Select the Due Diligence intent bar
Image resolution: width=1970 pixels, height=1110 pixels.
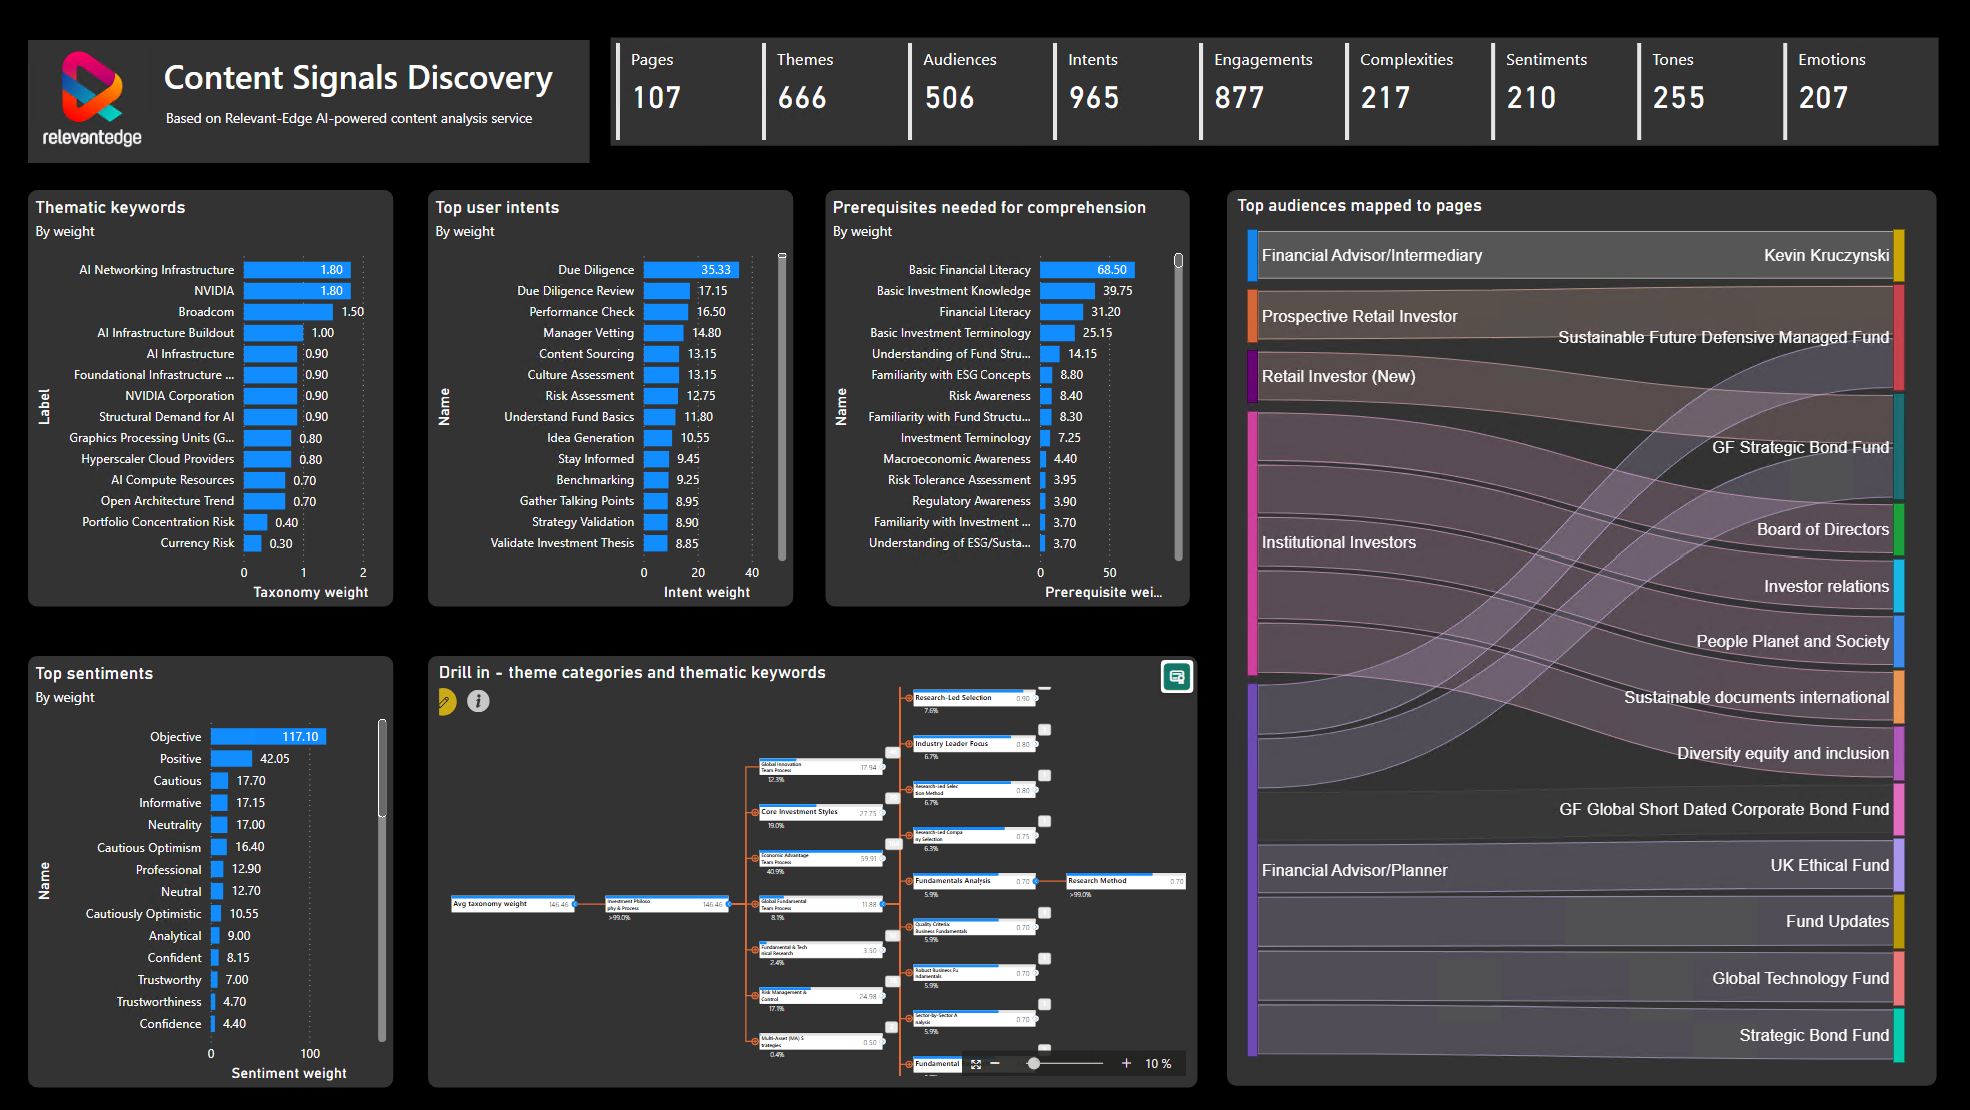pos(692,270)
